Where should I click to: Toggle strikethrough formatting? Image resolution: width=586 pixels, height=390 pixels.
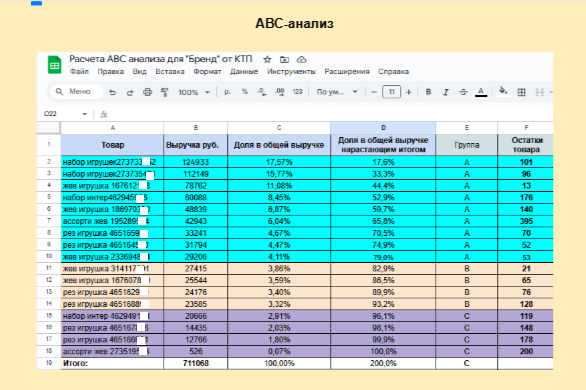[463, 92]
